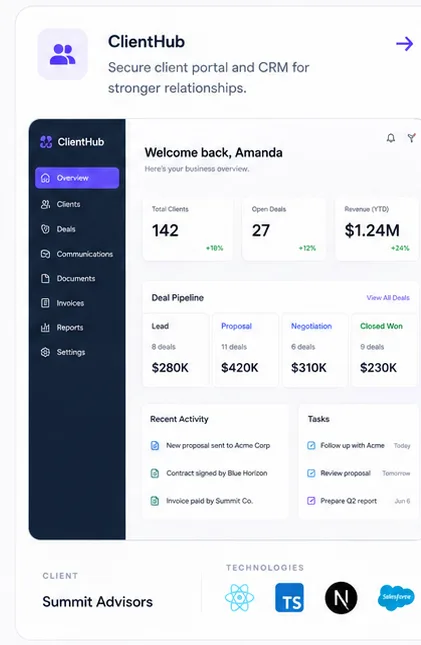Viewport: 421px width, 645px height.
Task: Click the ClientHub project title
Action: [147, 42]
